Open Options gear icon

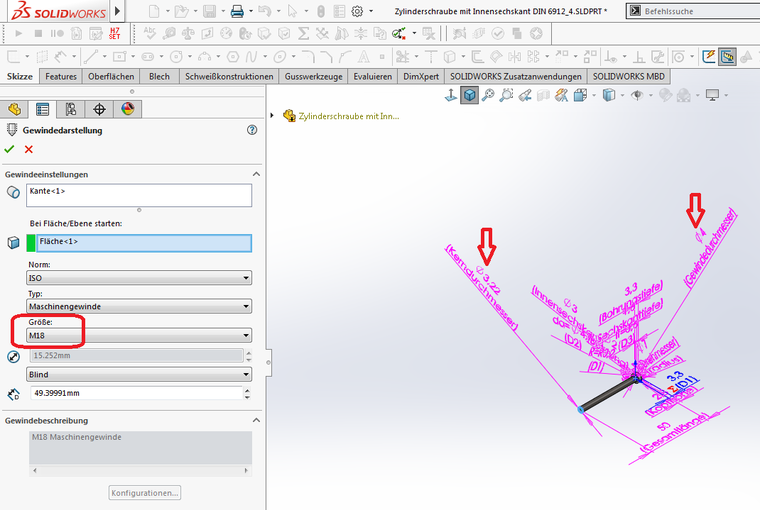click(x=357, y=11)
